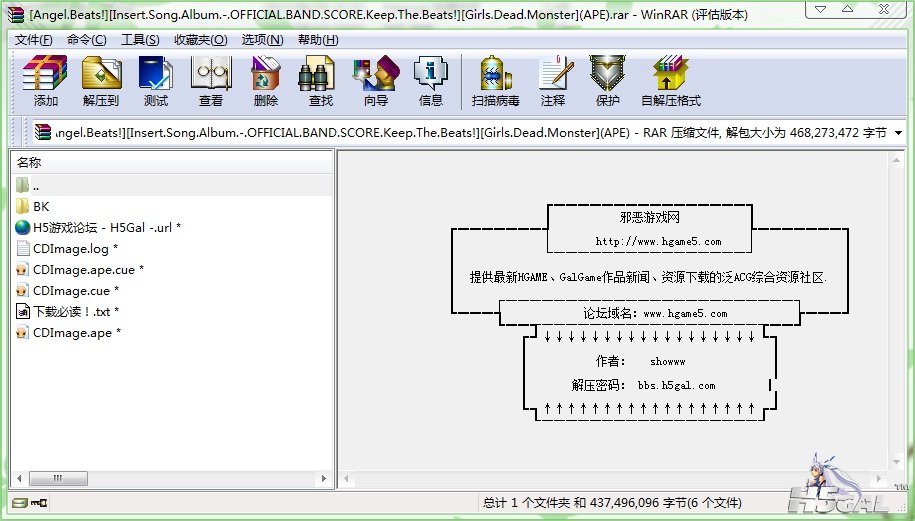Click the 添加 (Add) toolbar icon
This screenshot has height=521, width=915.
tap(45, 81)
